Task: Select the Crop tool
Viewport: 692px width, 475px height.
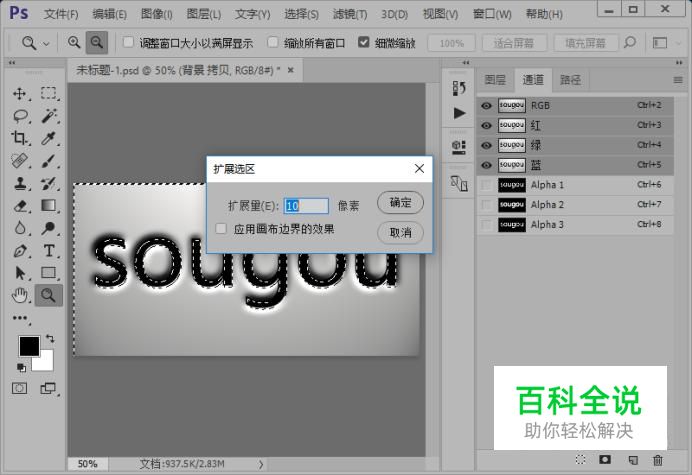Action: pyautogui.click(x=19, y=138)
